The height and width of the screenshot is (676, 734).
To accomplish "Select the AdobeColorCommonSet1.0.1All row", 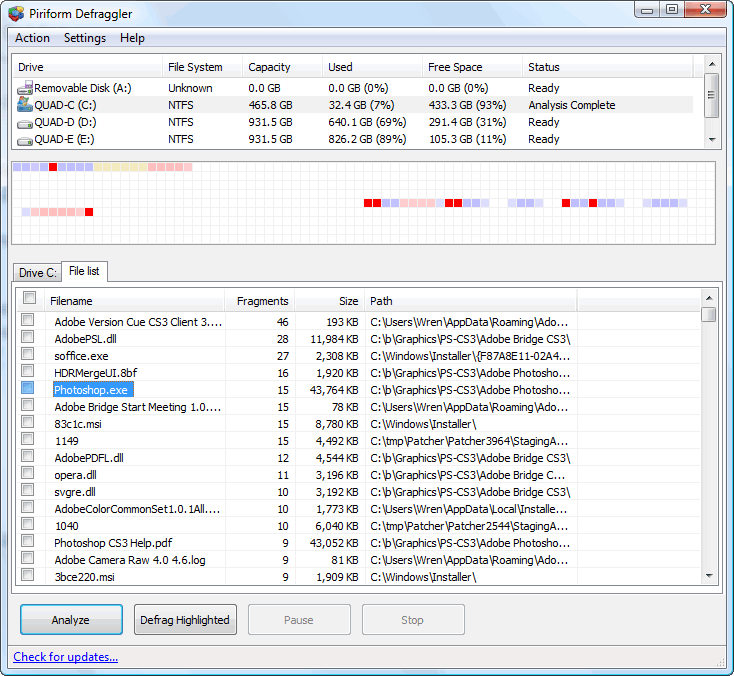I will (x=359, y=509).
